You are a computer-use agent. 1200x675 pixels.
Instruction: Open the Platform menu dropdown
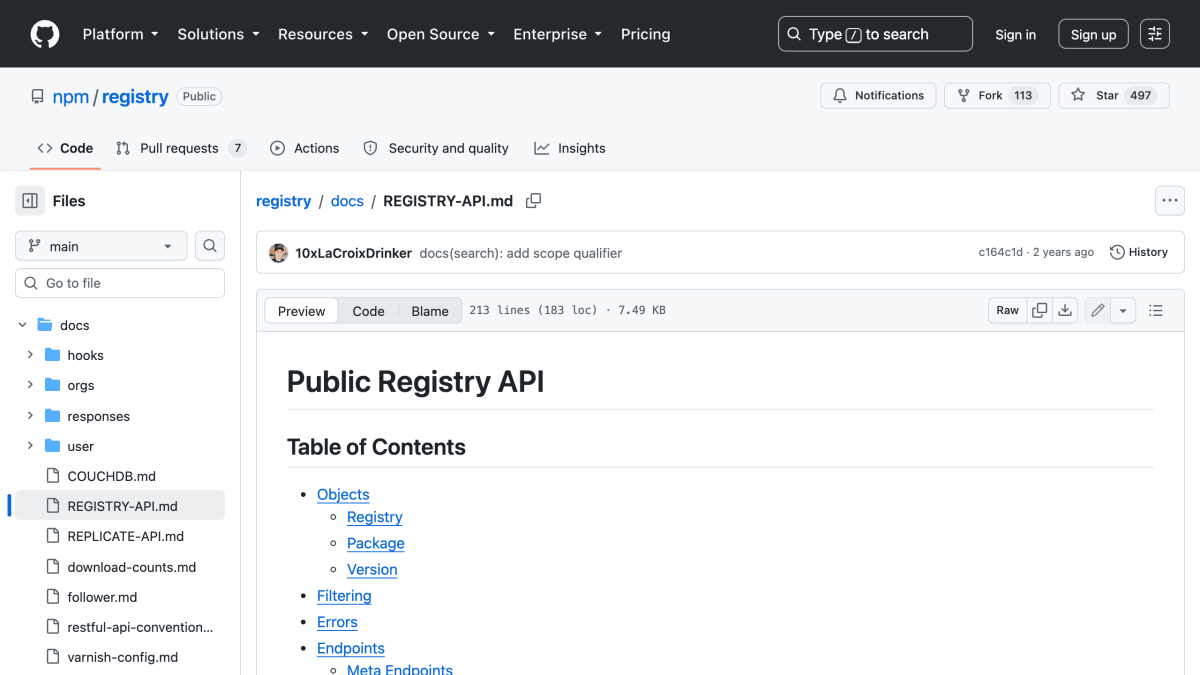[x=120, y=34]
